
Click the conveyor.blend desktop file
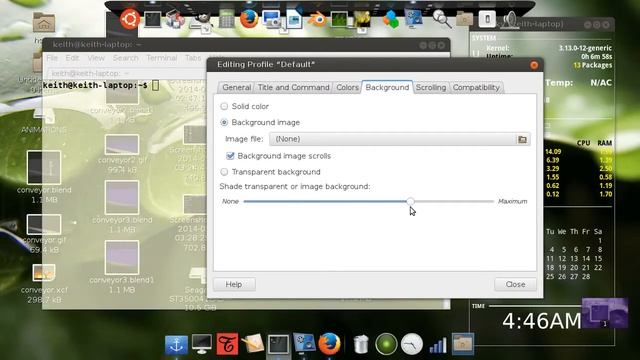click(x=44, y=167)
